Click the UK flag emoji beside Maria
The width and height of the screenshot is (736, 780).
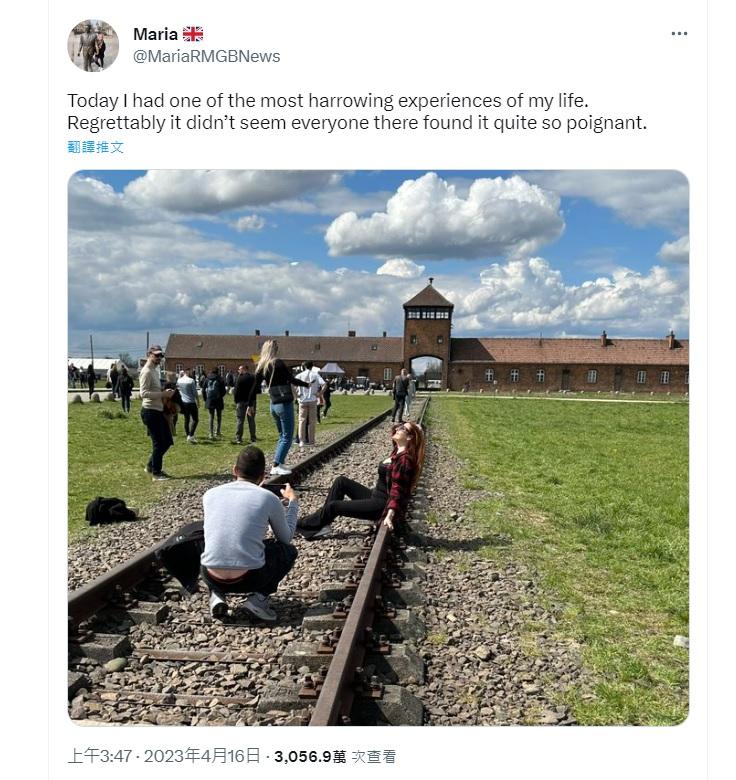pos(193,34)
